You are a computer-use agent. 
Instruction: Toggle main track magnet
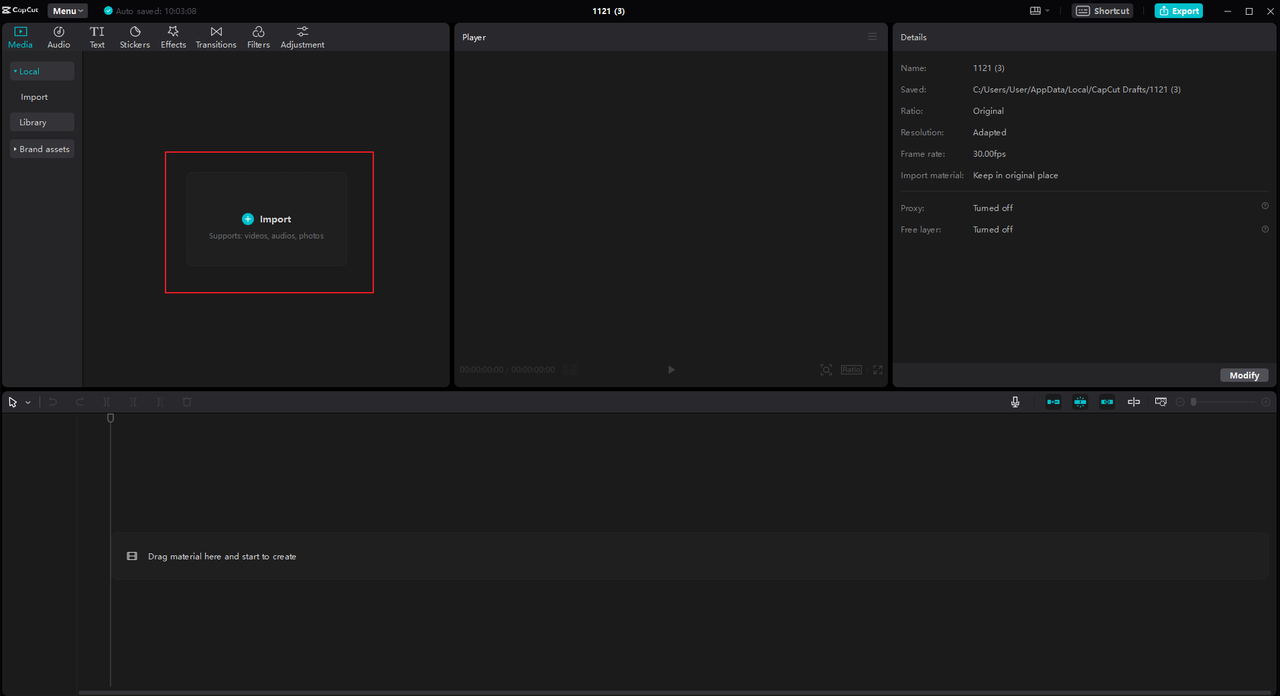pyautogui.click(x=1053, y=402)
